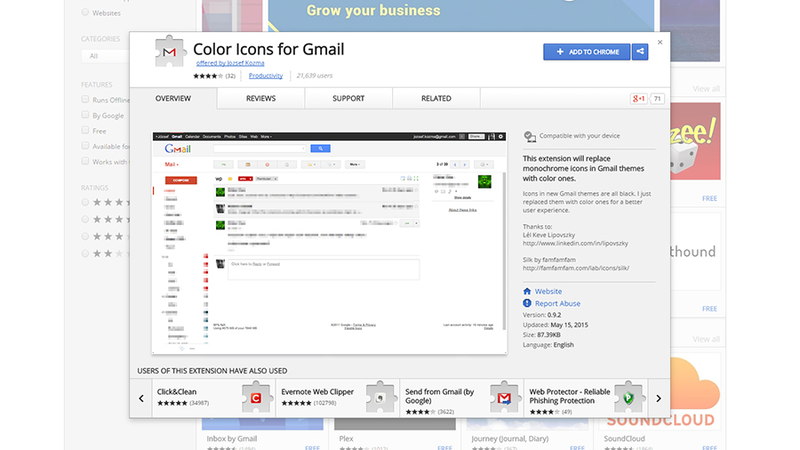Select the lowest visible star-rating radio filter
The image size is (800, 450).
[x=85, y=253]
